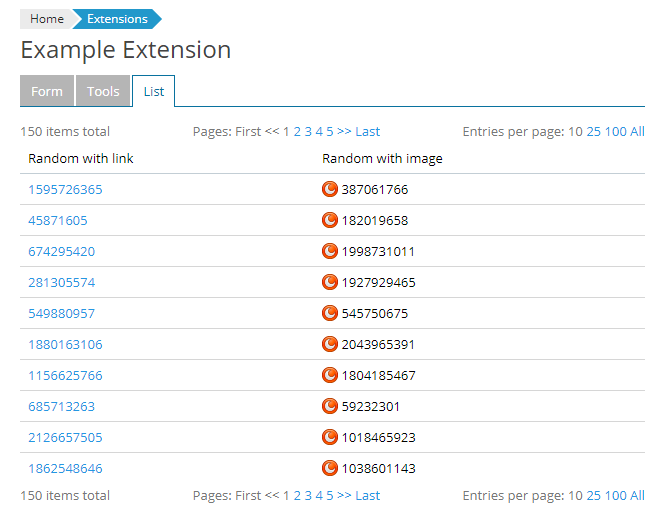Open the Tools tab

103,91
